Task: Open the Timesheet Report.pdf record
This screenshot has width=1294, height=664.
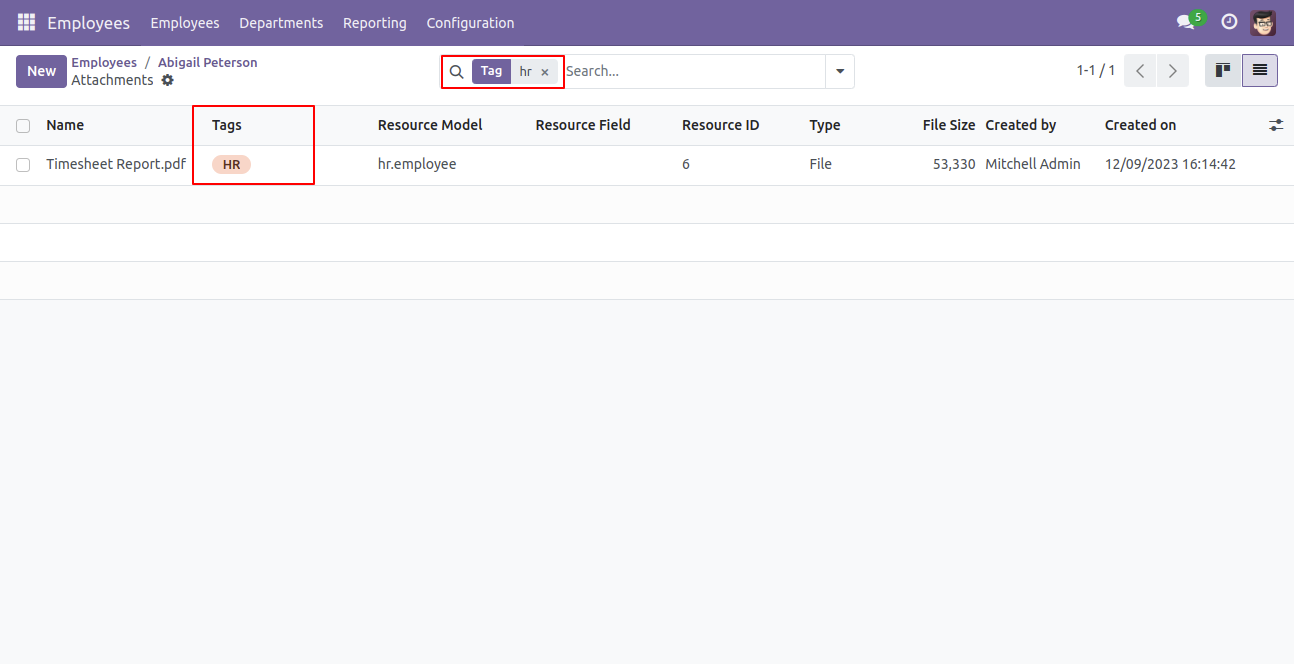Action: click(x=116, y=164)
